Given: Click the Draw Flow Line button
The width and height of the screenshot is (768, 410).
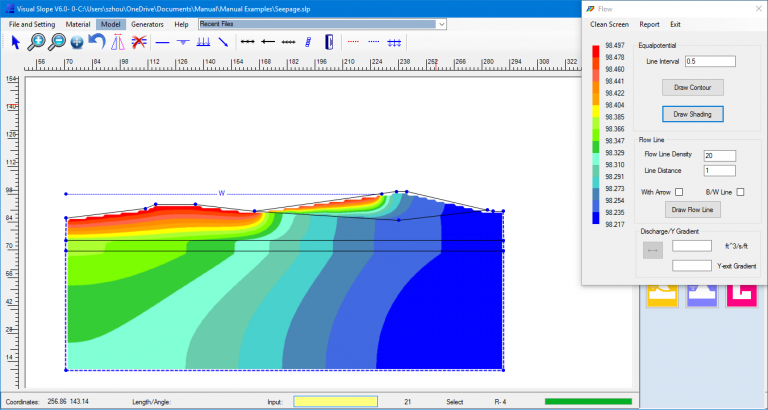Looking at the screenshot, I should click(x=692, y=210).
